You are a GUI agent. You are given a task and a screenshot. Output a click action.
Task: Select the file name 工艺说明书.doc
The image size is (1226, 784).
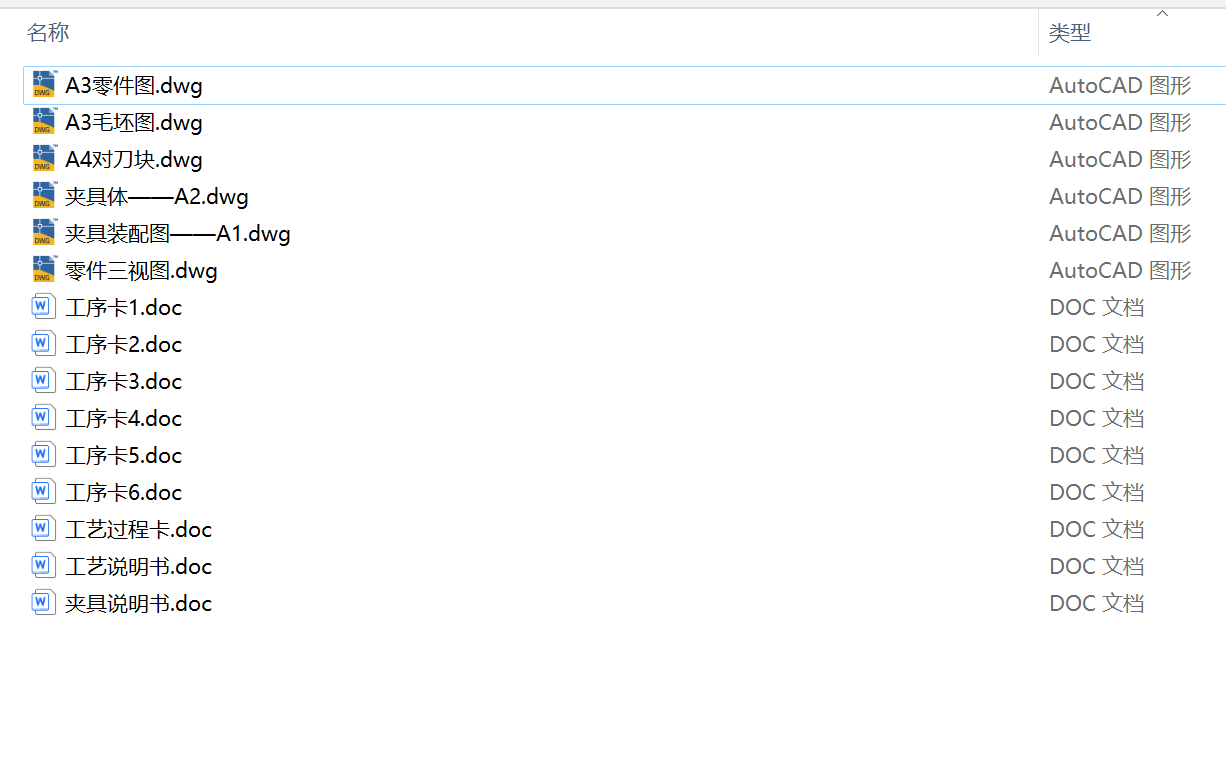139,567
